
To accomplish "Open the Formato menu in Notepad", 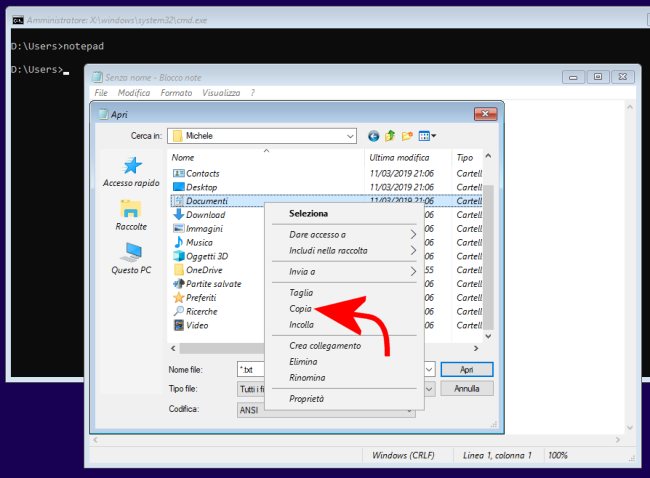I will coord(176,93).
